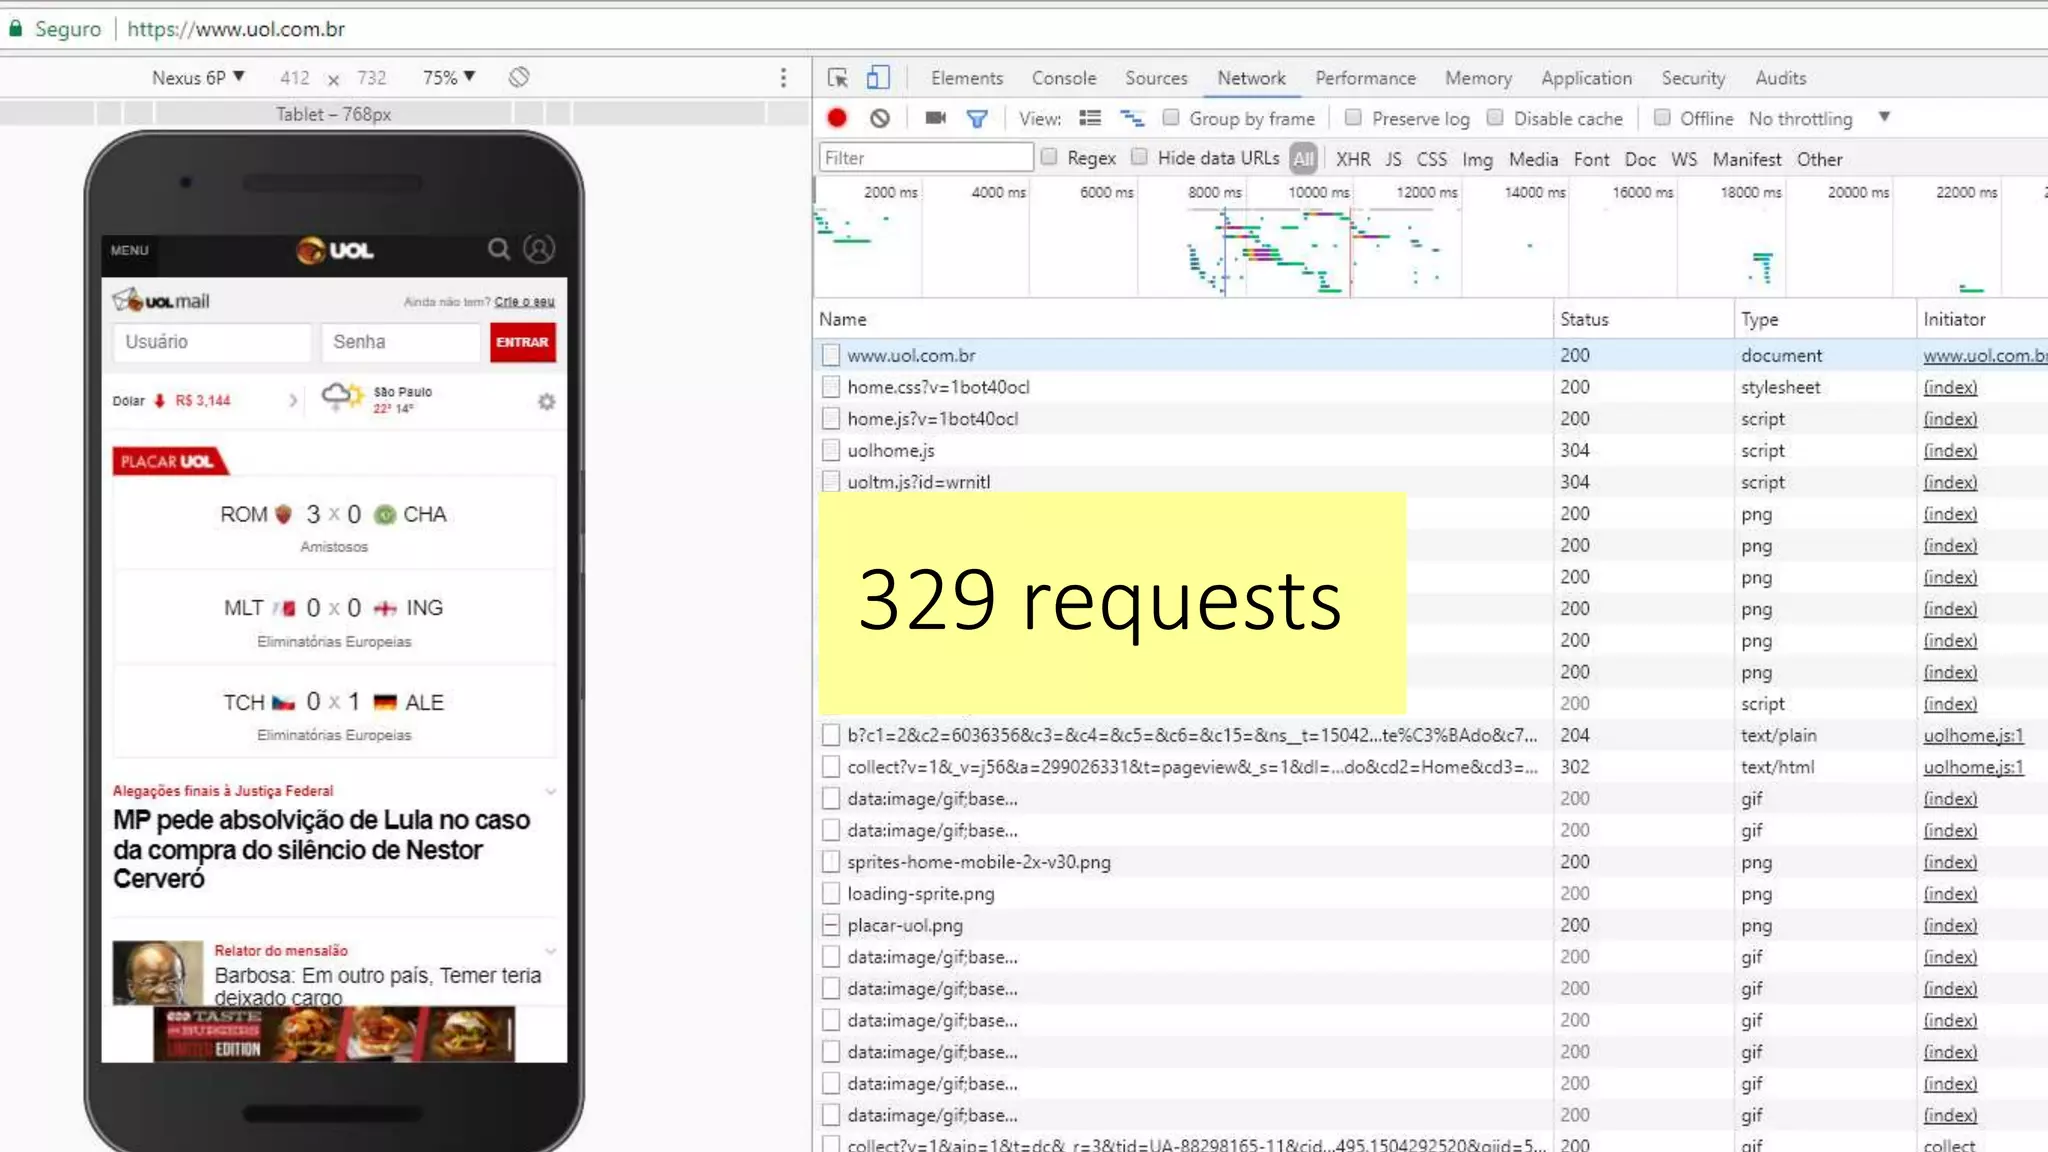Open the Elements tab

pos(966,78)
